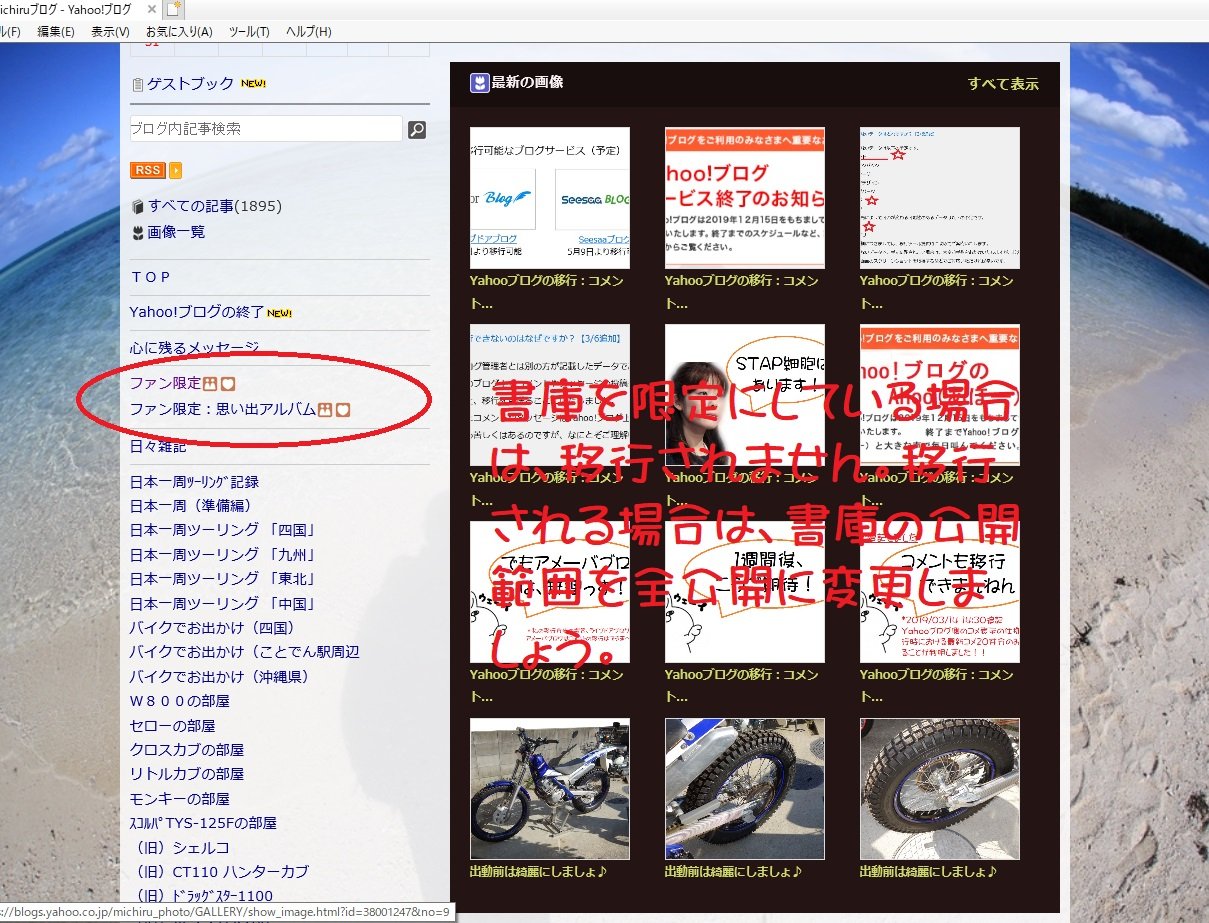Open バイクでお出かけ（四国） link
The height and width of the screenshot is (923, 1209).
pyautogui.click(x=213, y=628)
